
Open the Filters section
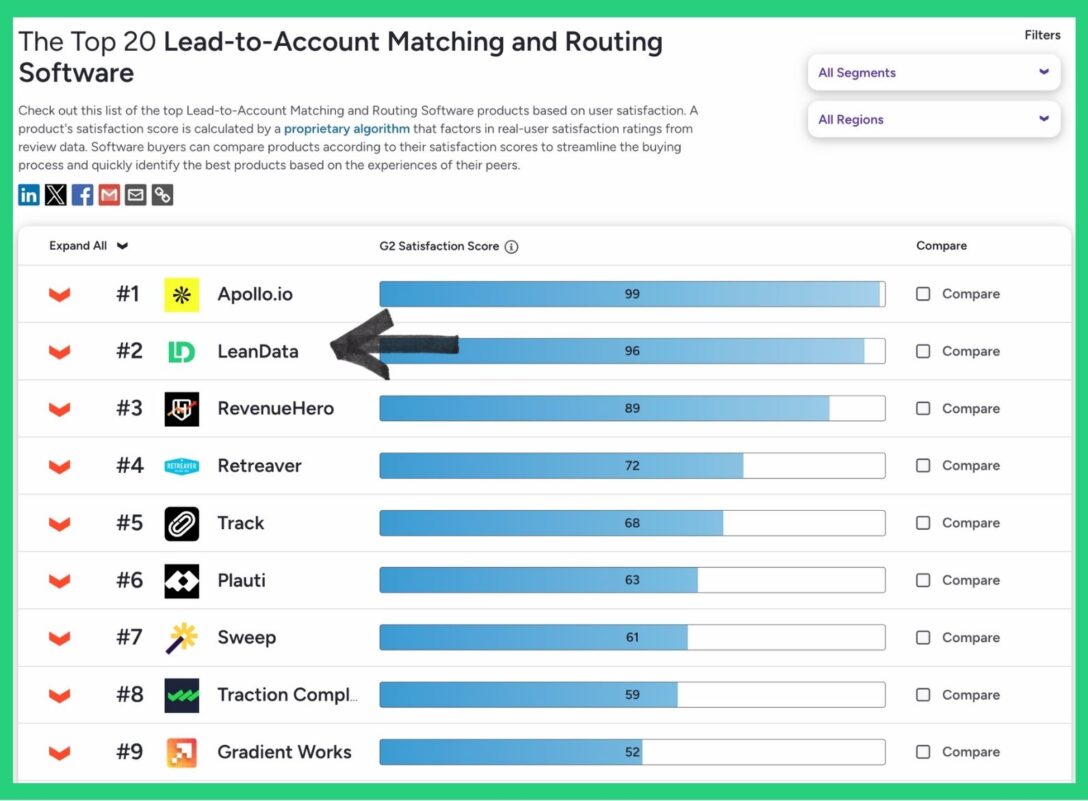[x=1042, y=34]
